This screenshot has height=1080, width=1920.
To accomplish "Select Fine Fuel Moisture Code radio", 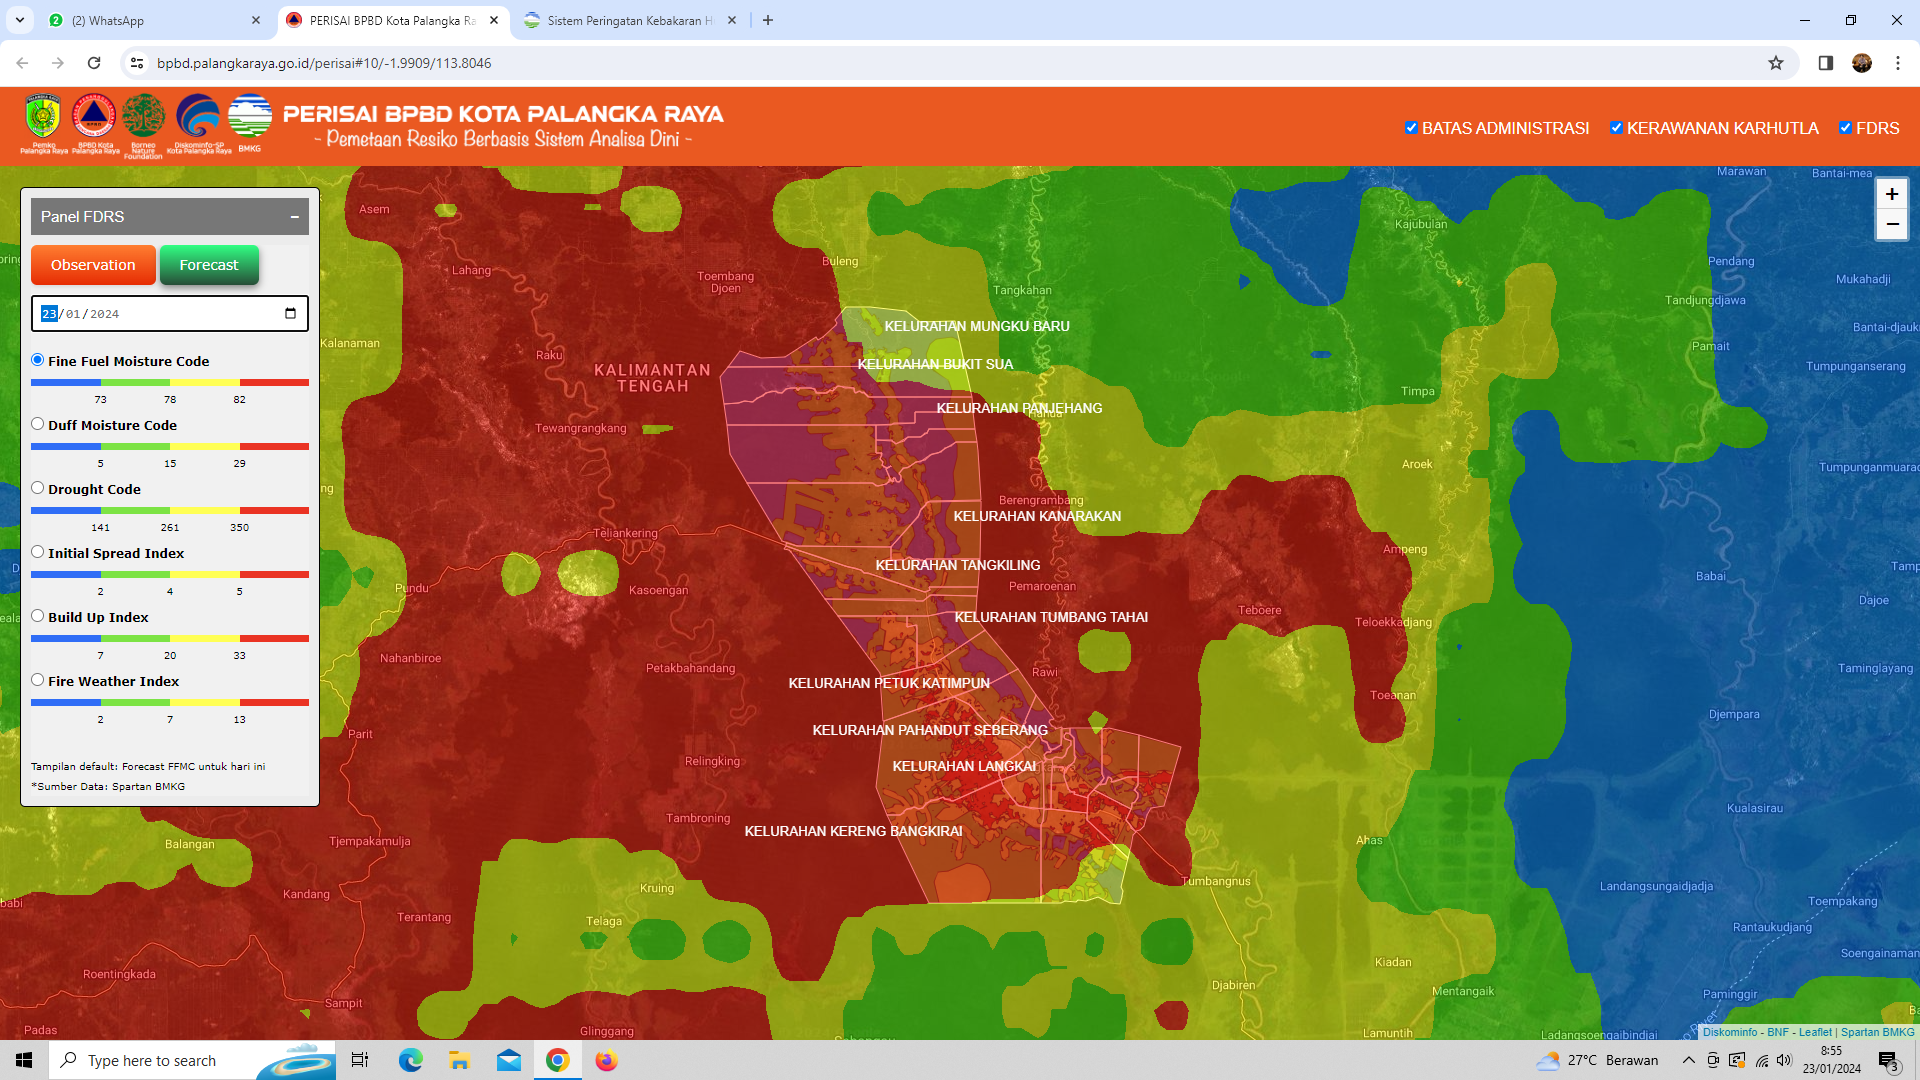I will point(37,360).
